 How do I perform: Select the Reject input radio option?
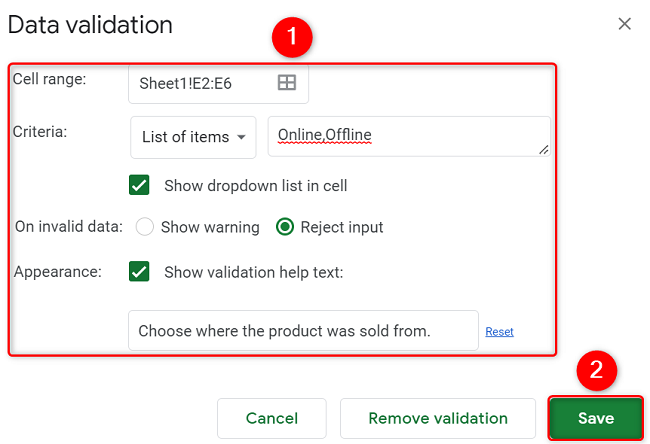tap(285, 227)
